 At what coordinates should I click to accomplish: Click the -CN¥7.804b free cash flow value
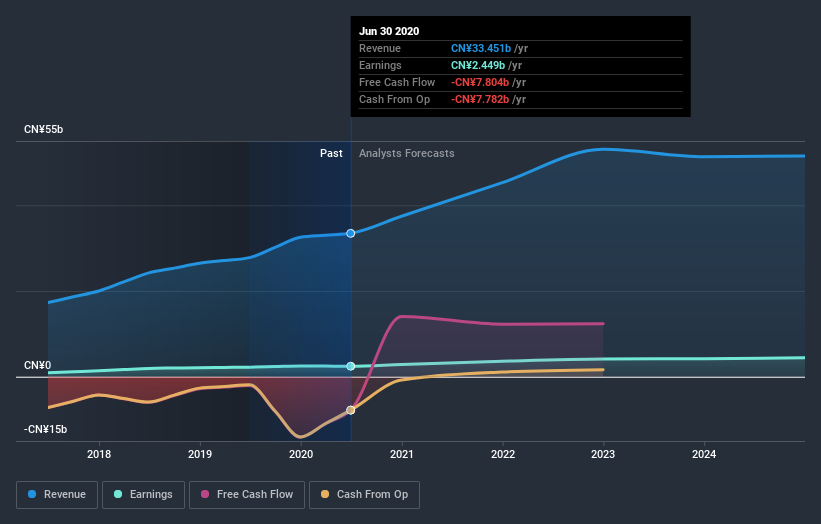[480, 82]
